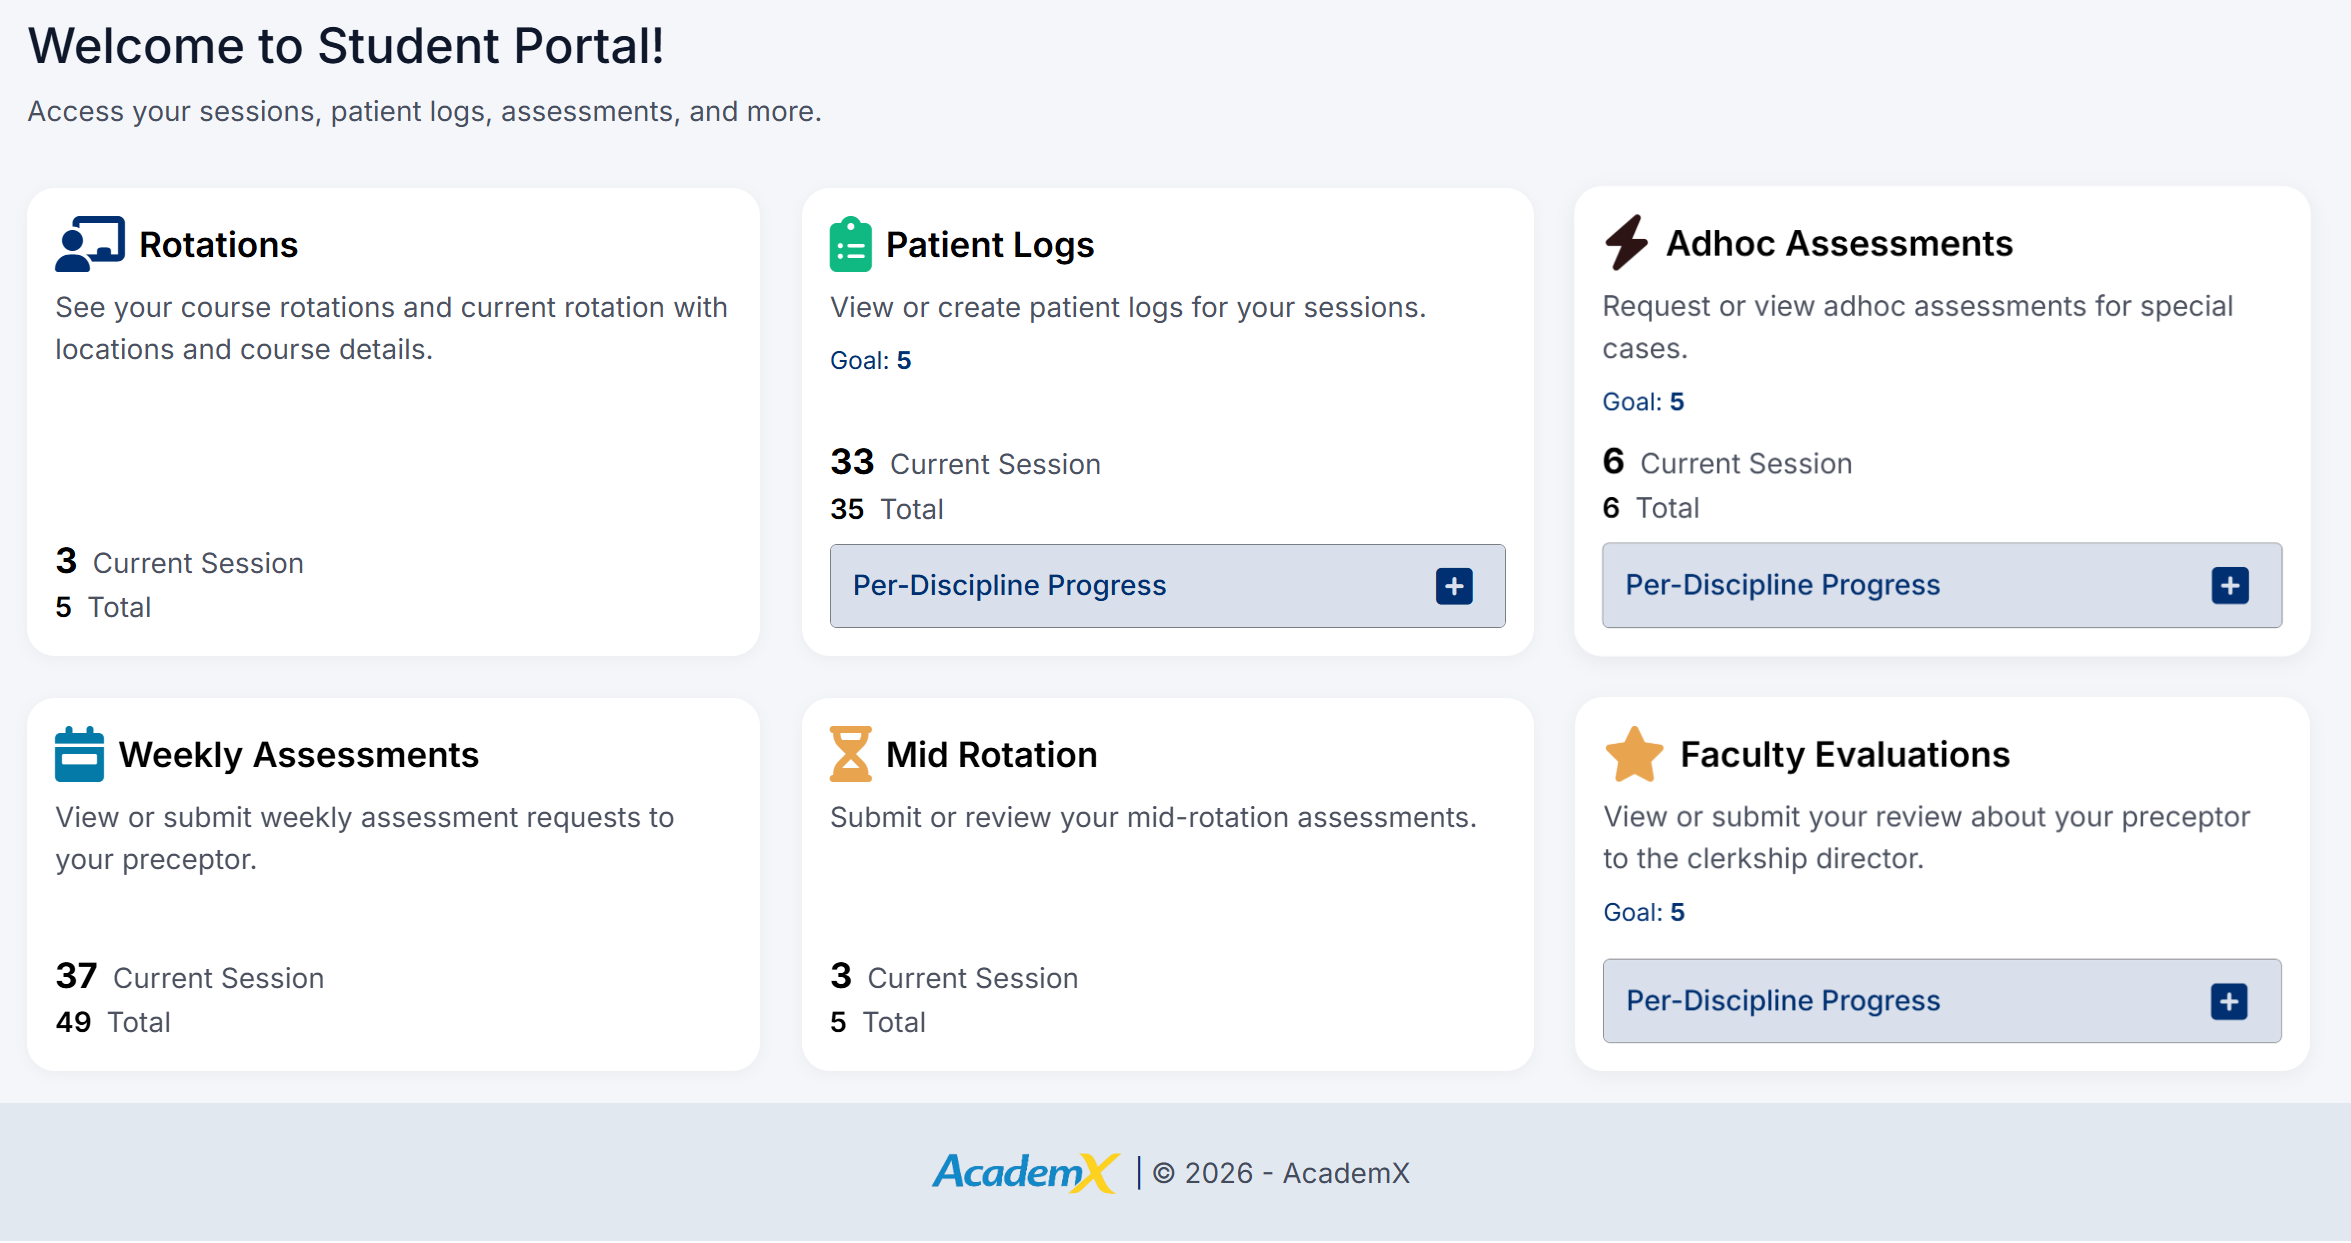
Task: Click the Welcome to Student Portal heading
Action: (346, 45)
